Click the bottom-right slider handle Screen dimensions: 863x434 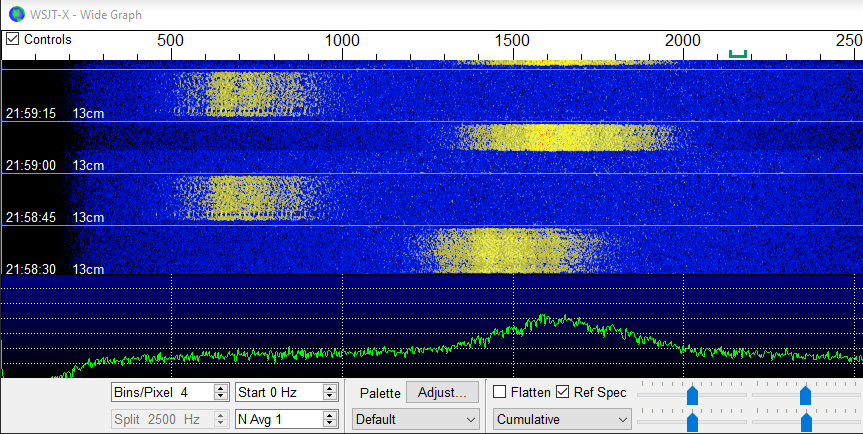(x=805, y=423)
